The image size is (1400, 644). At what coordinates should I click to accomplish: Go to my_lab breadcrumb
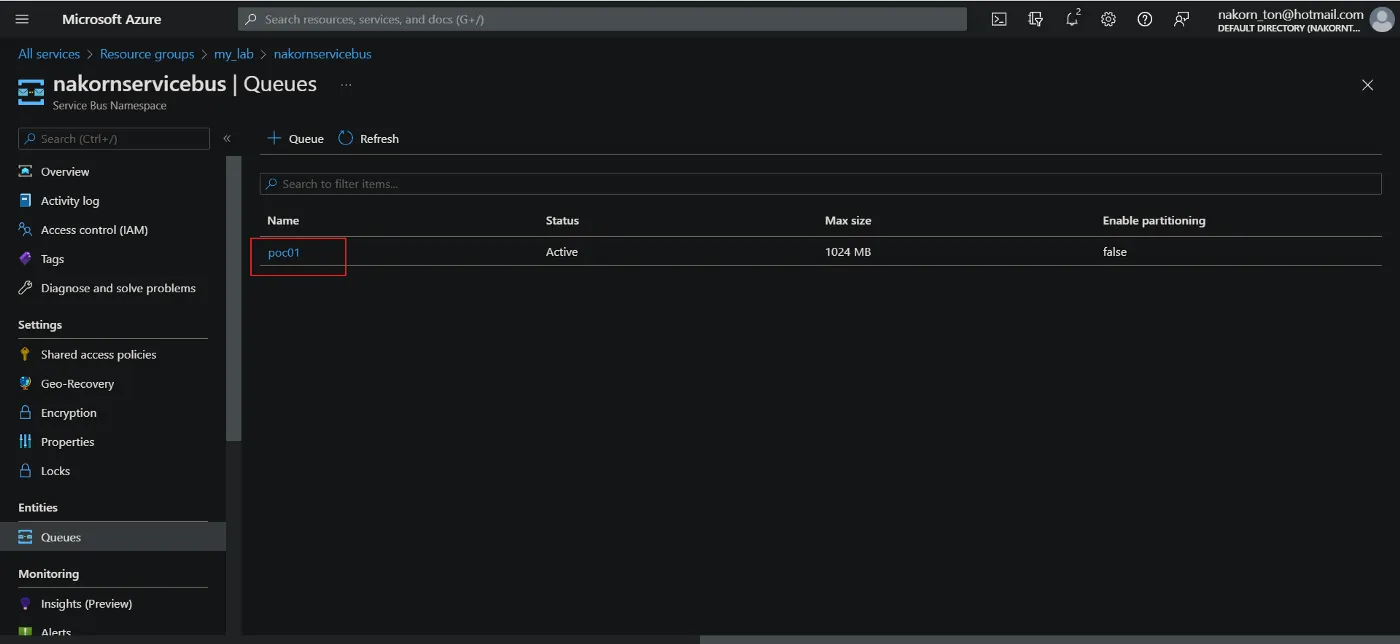[234, 54]
